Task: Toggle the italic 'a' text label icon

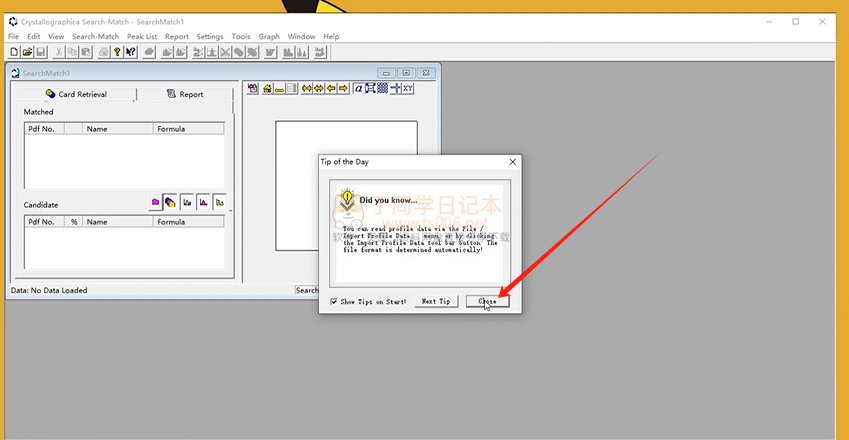Action: click(x=358, y=88)
